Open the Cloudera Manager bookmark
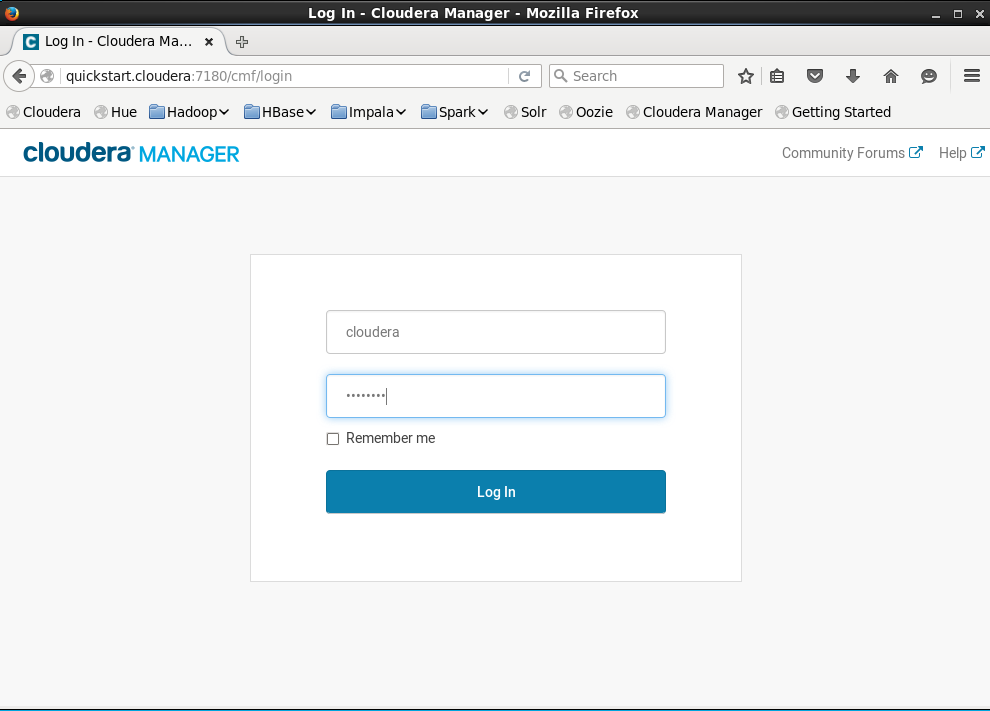 point(695,112)
